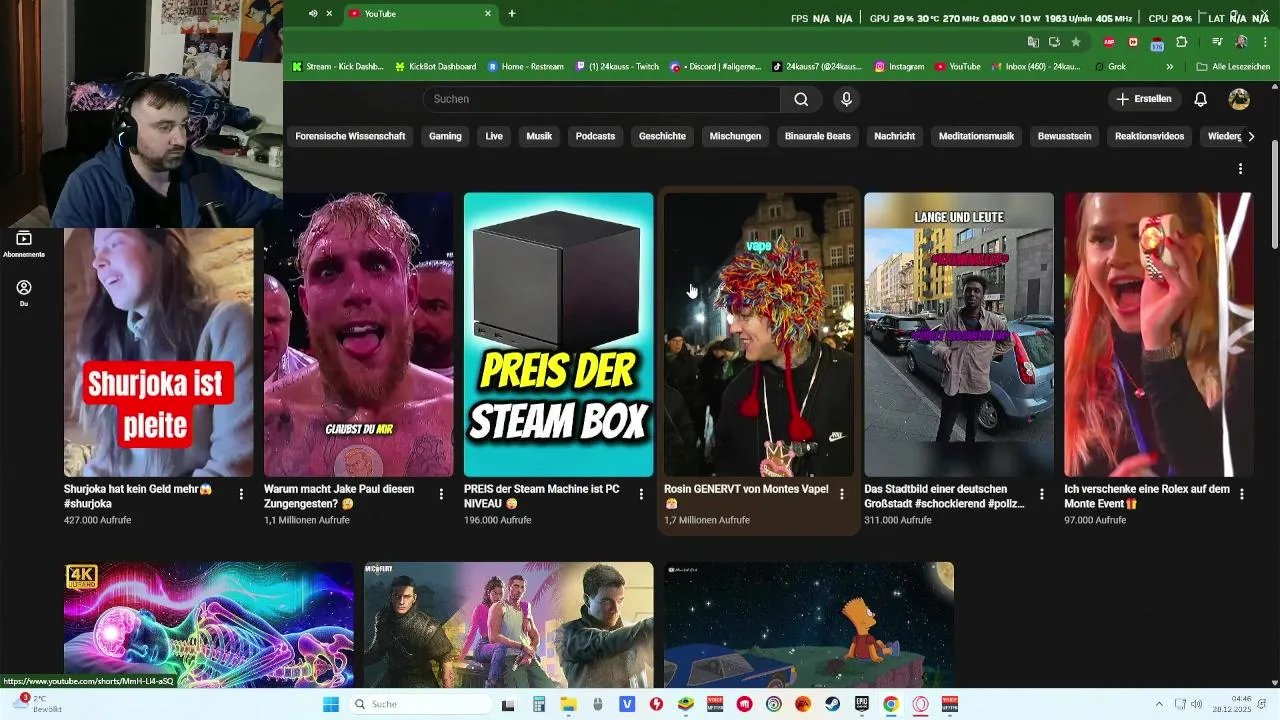Open the 4K neon skeleton video thumbnail
This screenshot has height=720, width=1280.
(x=208, y=624)
